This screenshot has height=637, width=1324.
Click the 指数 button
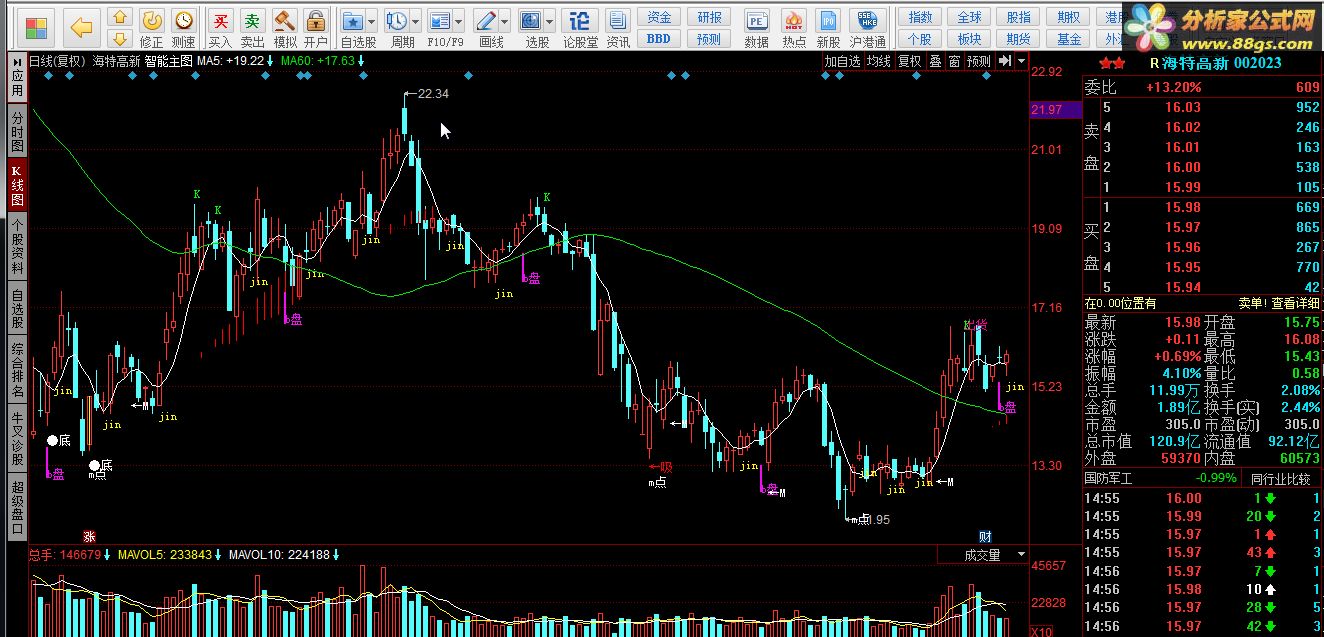pos(920,18)
